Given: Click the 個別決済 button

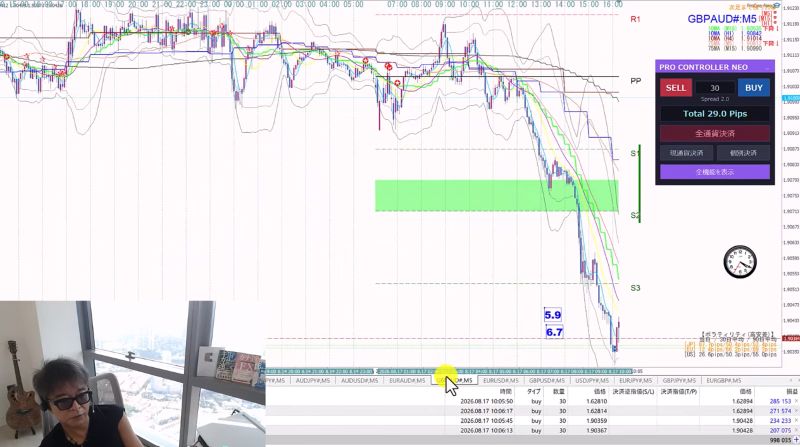Looking at the screenshot, I should pyautogui.click(x=743, y=153).
